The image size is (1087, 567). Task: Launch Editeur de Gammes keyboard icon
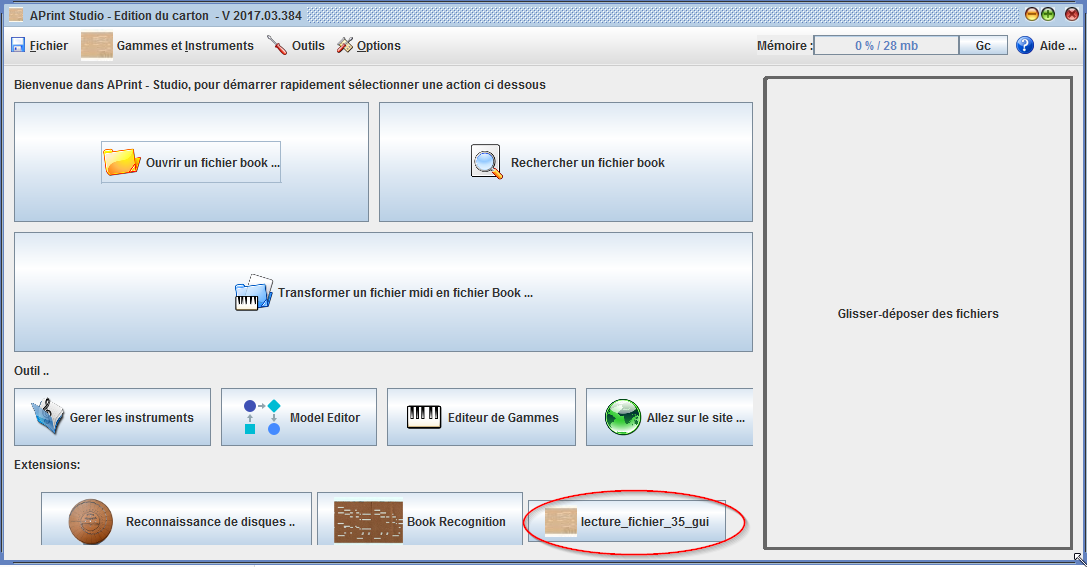tap(424, 417)
